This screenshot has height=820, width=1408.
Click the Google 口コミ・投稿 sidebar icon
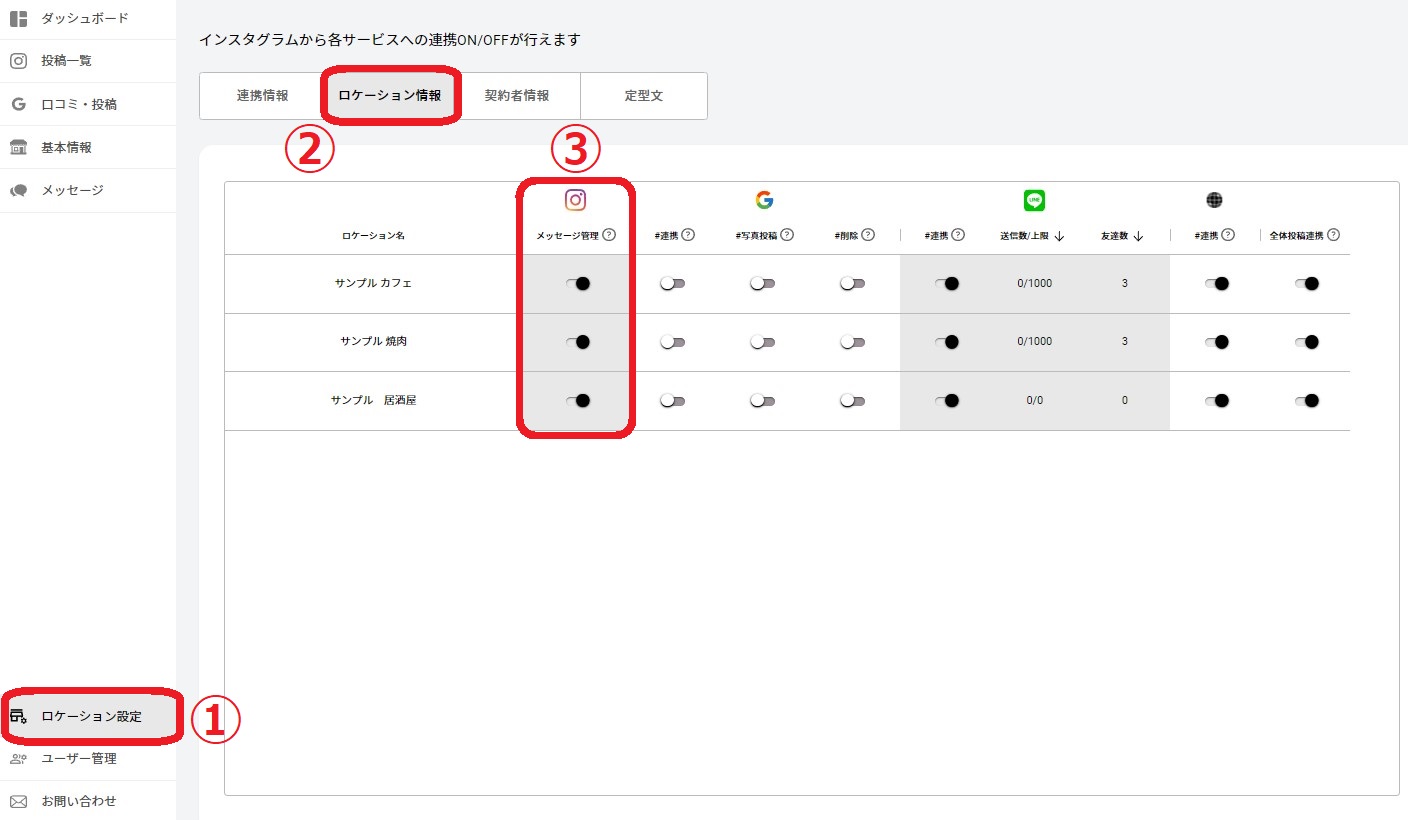click(x=18, y=104)
